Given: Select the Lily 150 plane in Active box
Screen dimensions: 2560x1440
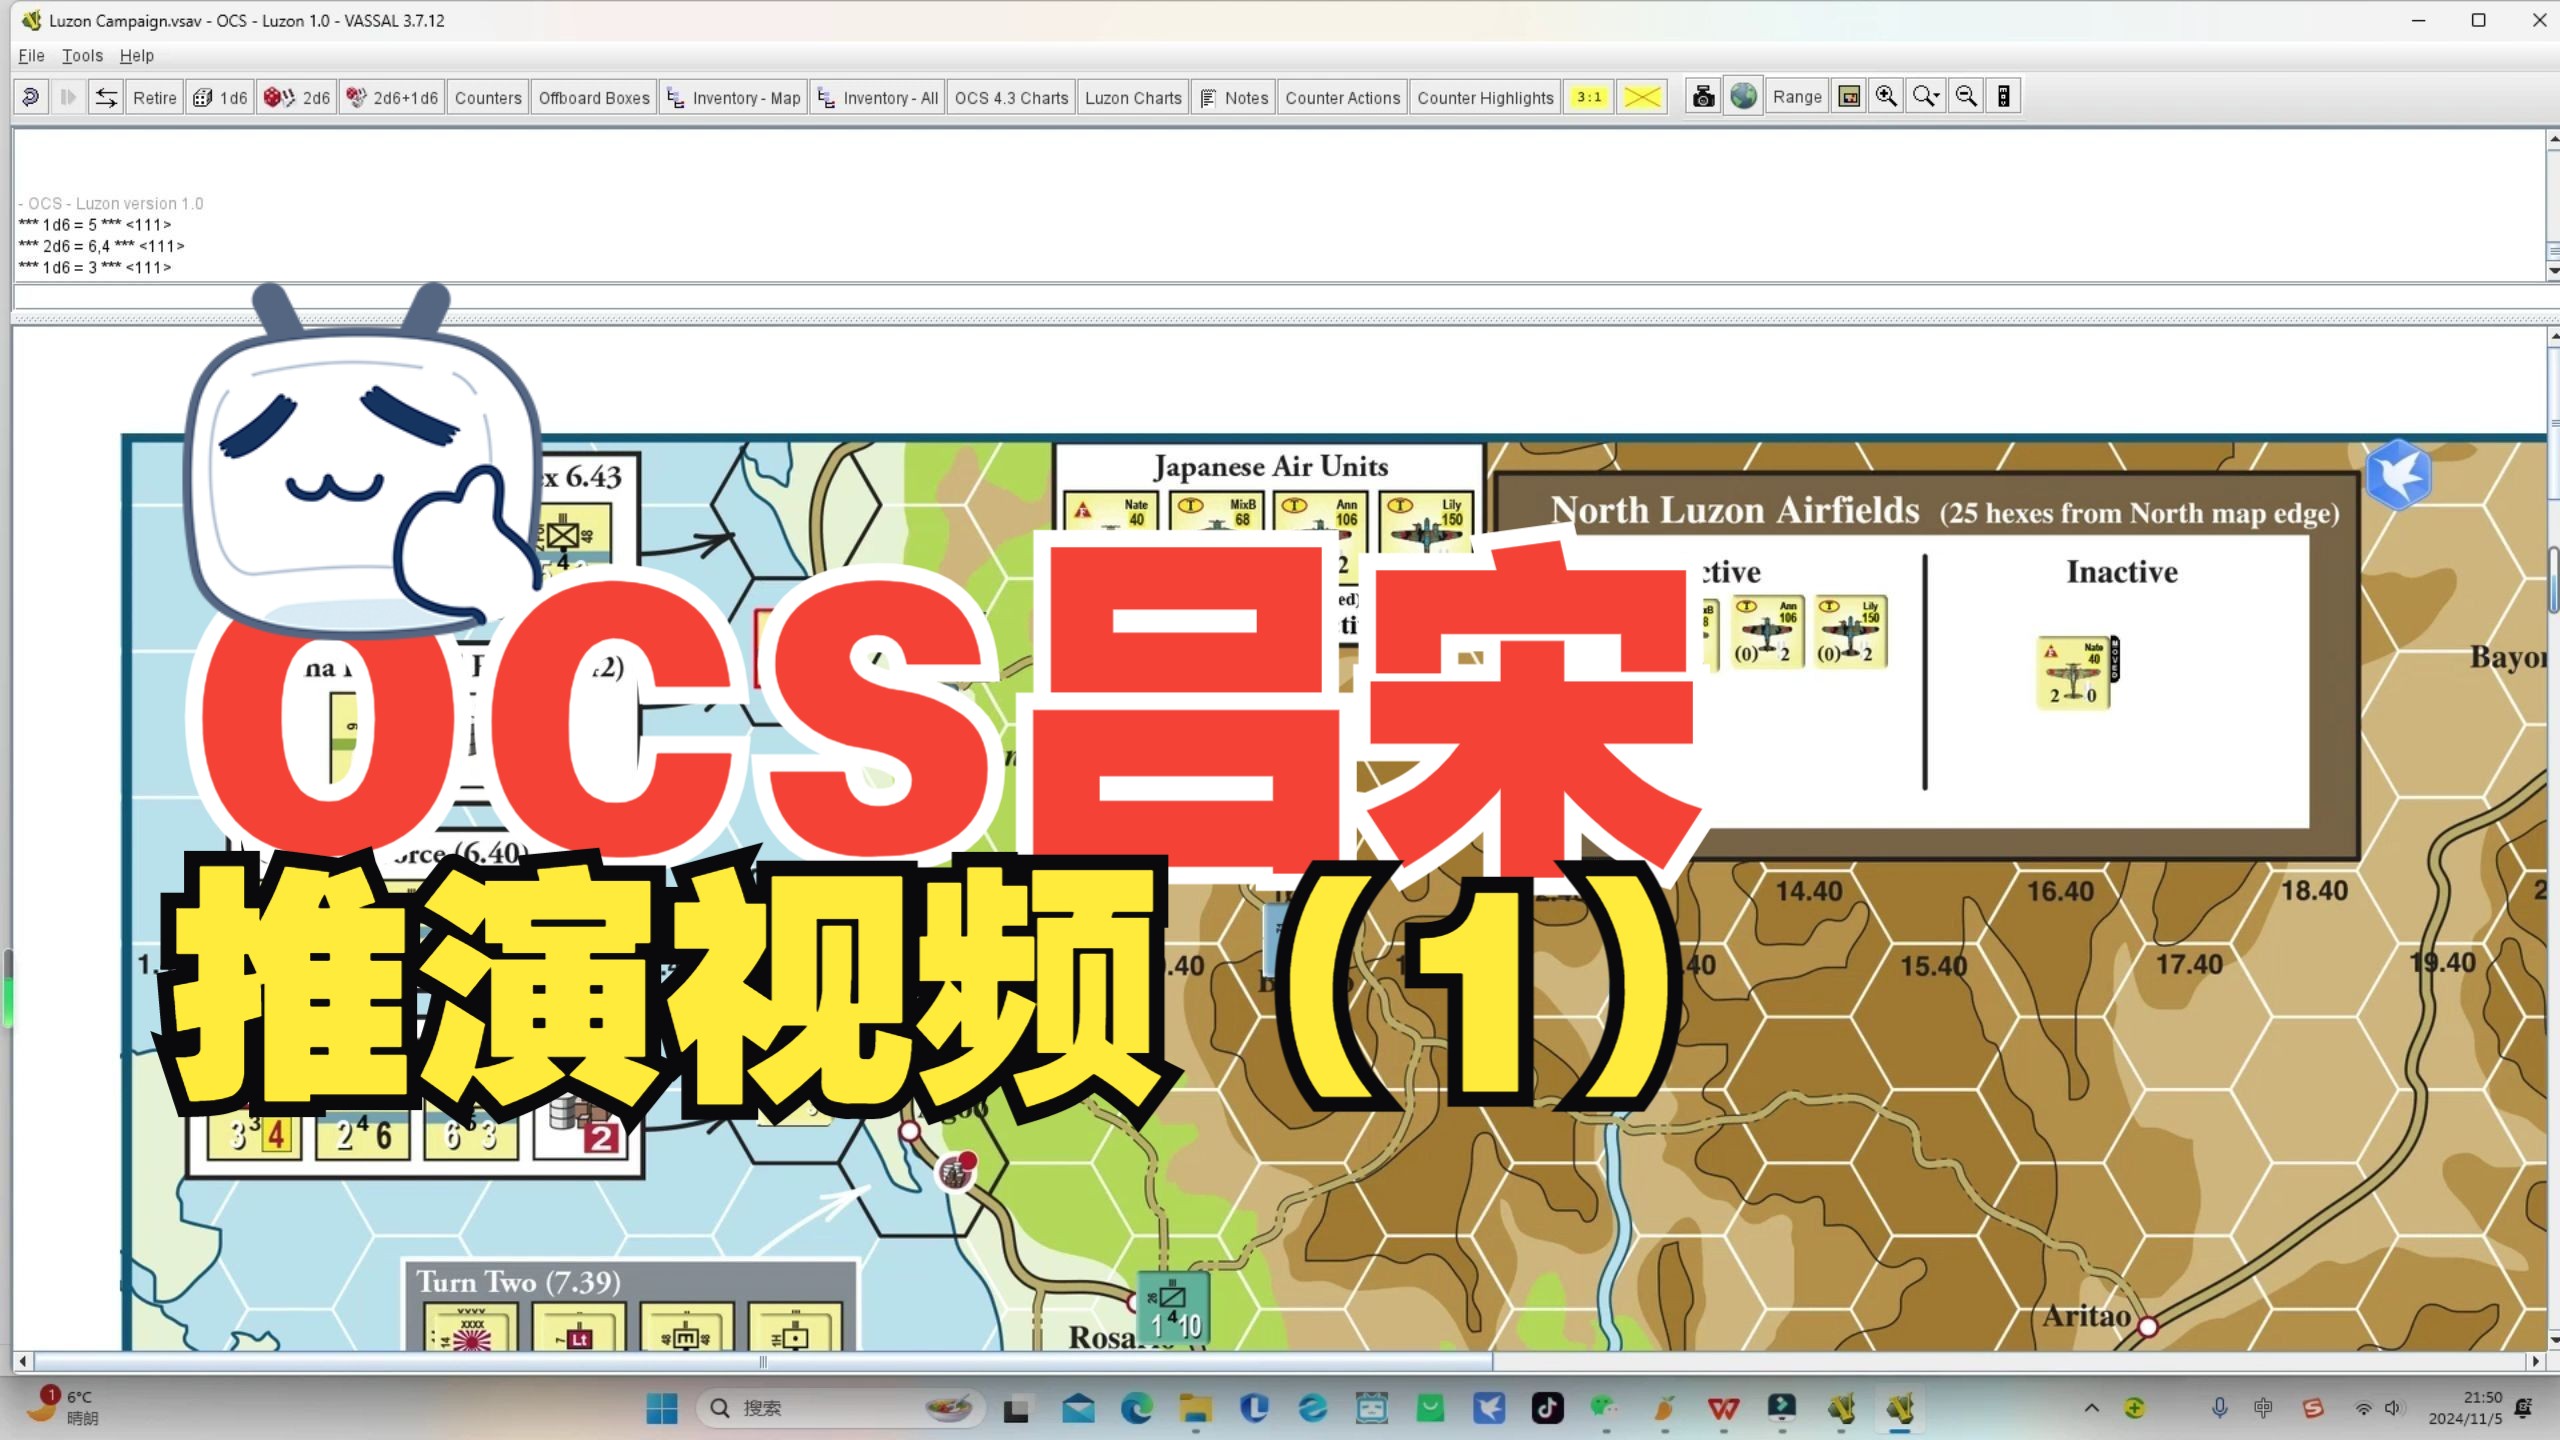Looking at the screenshot, I should (x=1850, y=631).
